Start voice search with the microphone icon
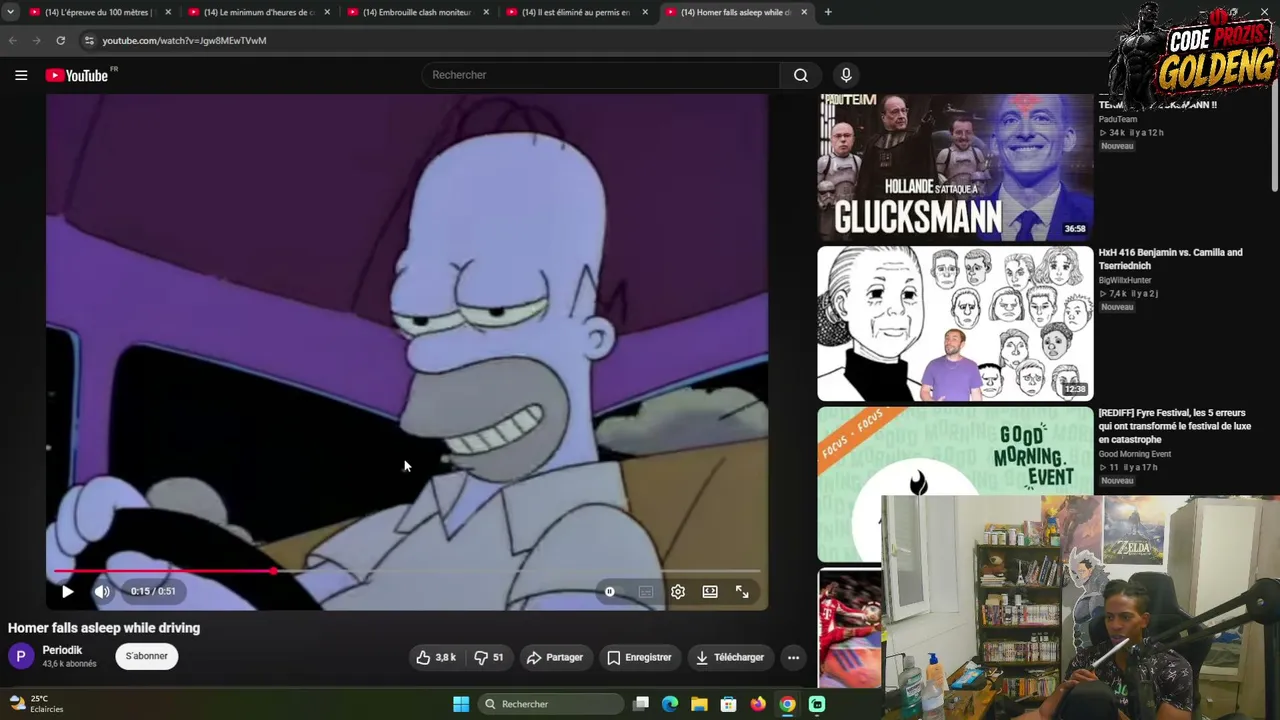 (846, 75)
